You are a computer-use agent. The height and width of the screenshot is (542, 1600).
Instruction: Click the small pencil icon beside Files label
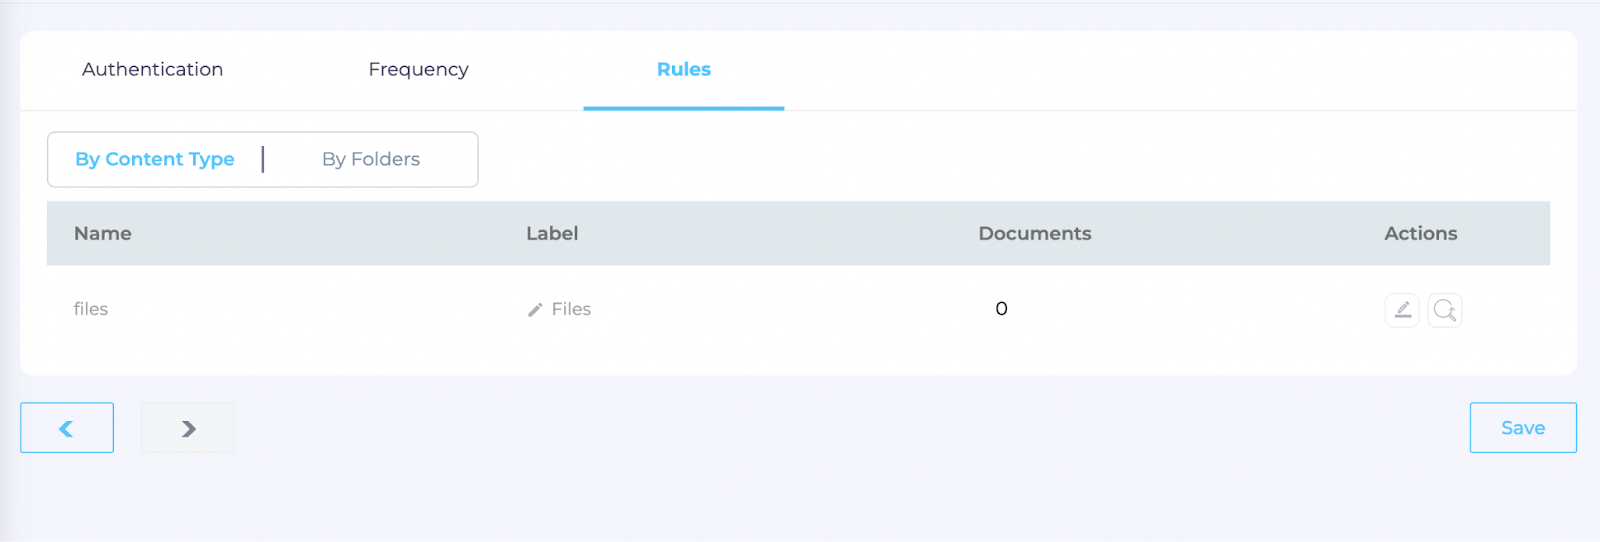[x=535, y=310]
